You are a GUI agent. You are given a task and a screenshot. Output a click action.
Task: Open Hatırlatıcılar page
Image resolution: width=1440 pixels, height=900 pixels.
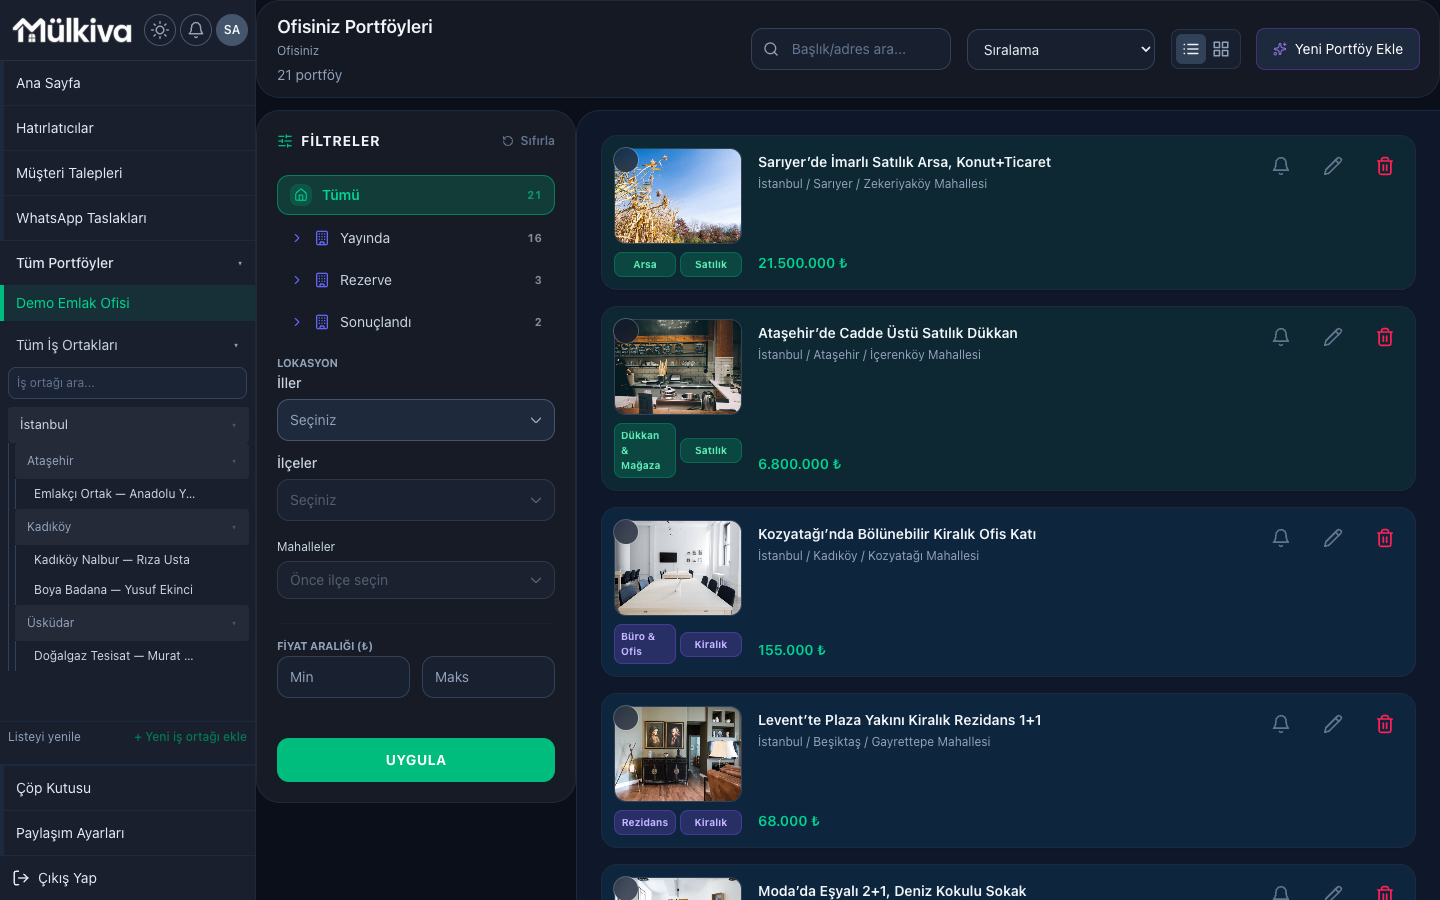tap(128, 128)
